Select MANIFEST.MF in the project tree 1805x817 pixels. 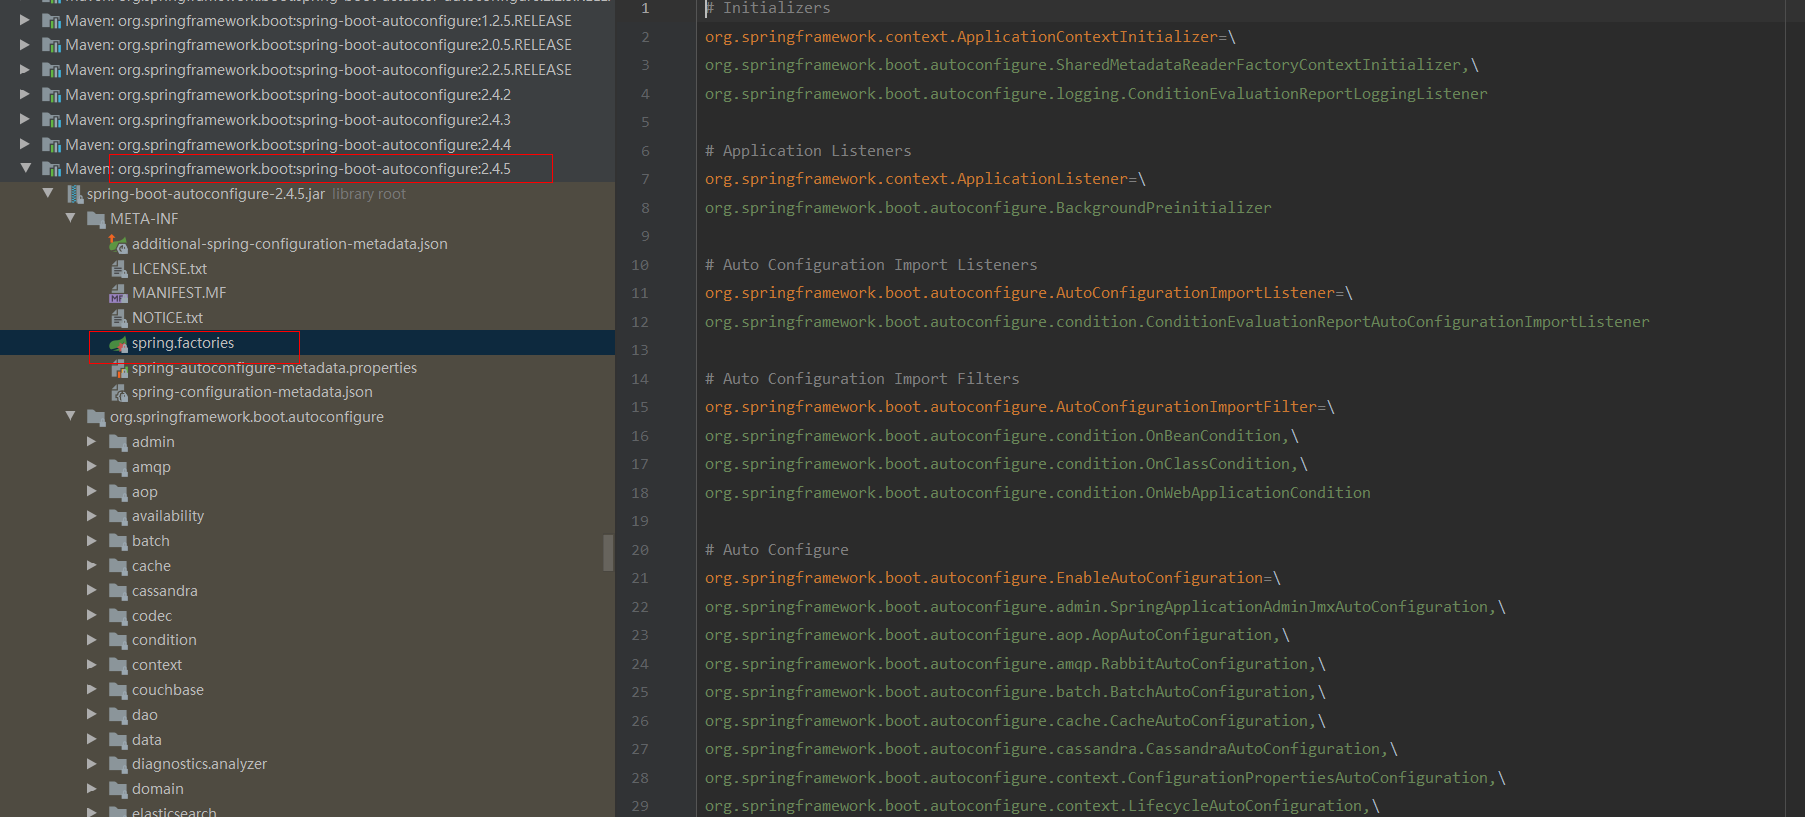tap(179, 292)
